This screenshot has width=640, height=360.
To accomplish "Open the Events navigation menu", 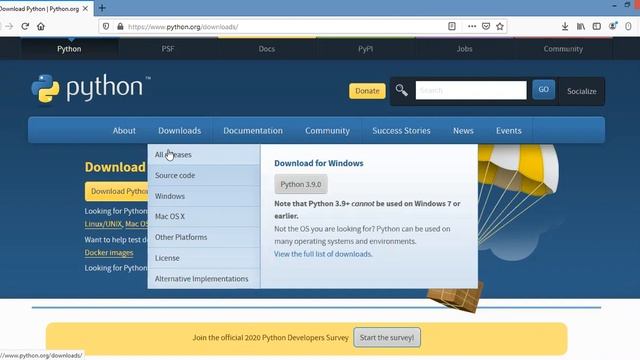I will 509,131.
